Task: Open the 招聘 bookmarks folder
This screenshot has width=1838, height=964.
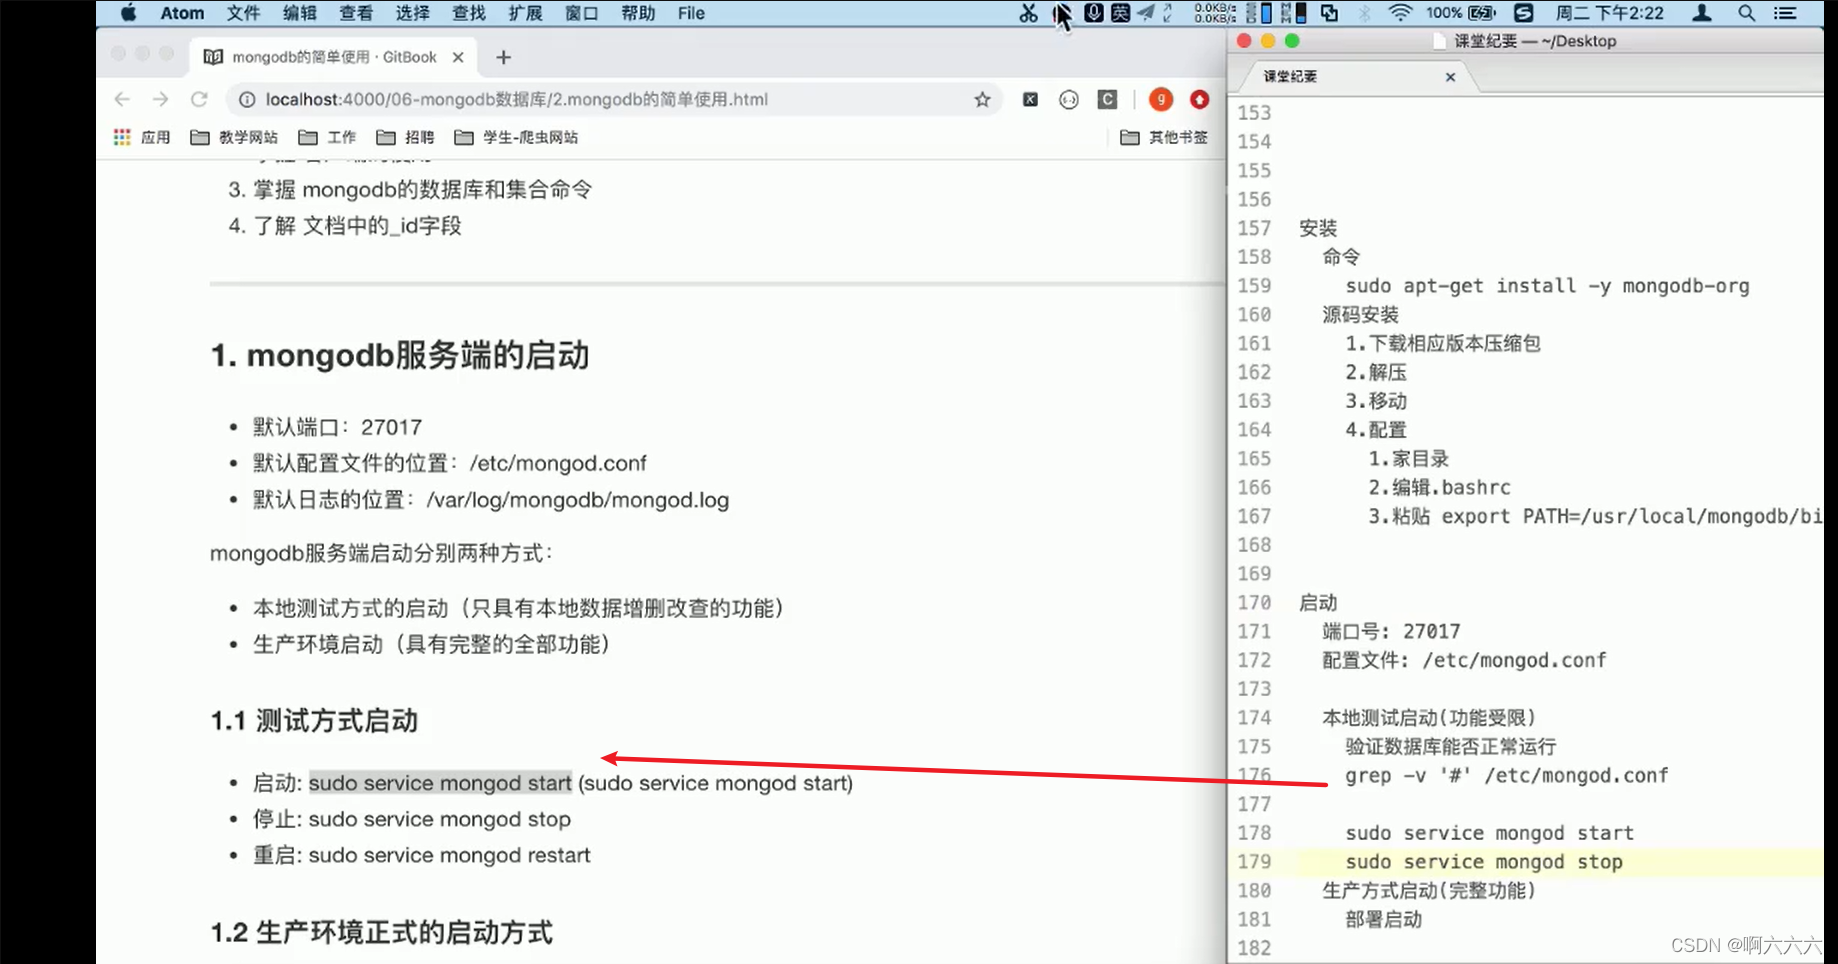Action: pyautogui.click(x=405, y=137)
